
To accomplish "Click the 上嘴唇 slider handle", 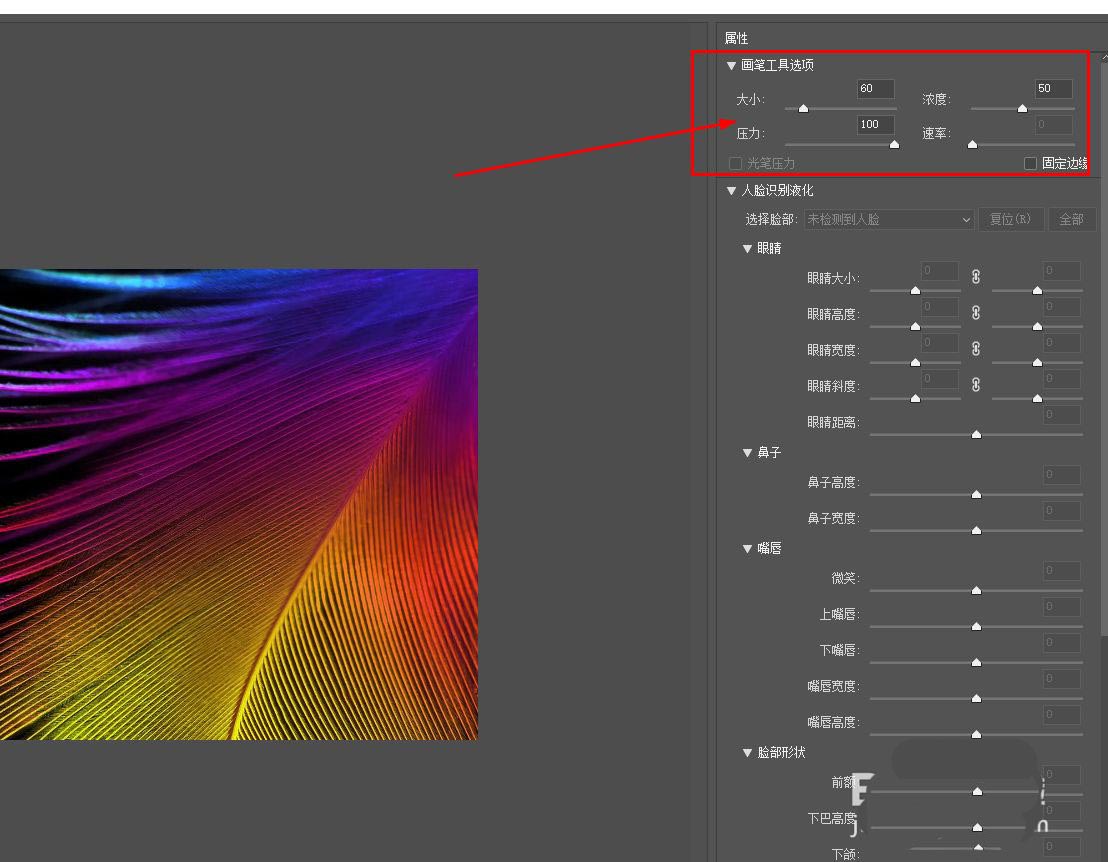I will pyautogui.click(x=977, y=626).
